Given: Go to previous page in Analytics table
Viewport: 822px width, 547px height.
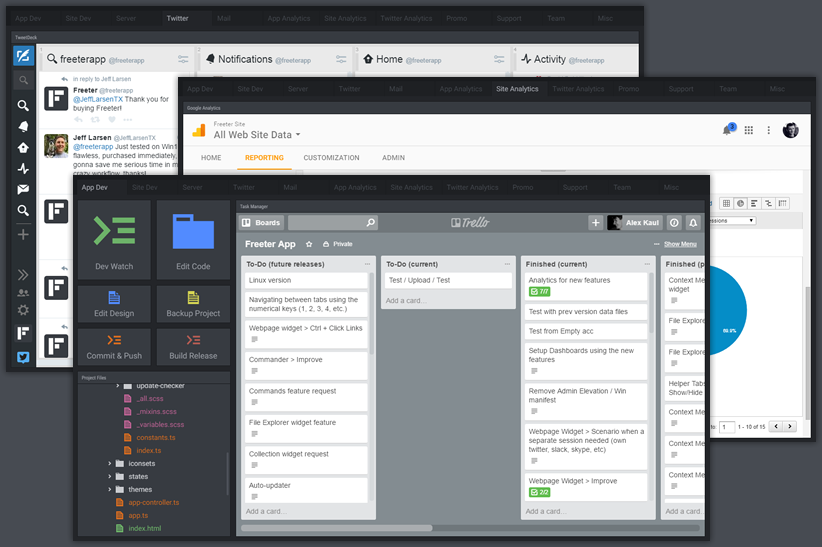Looking at the screenshot, I should [776, 426].
